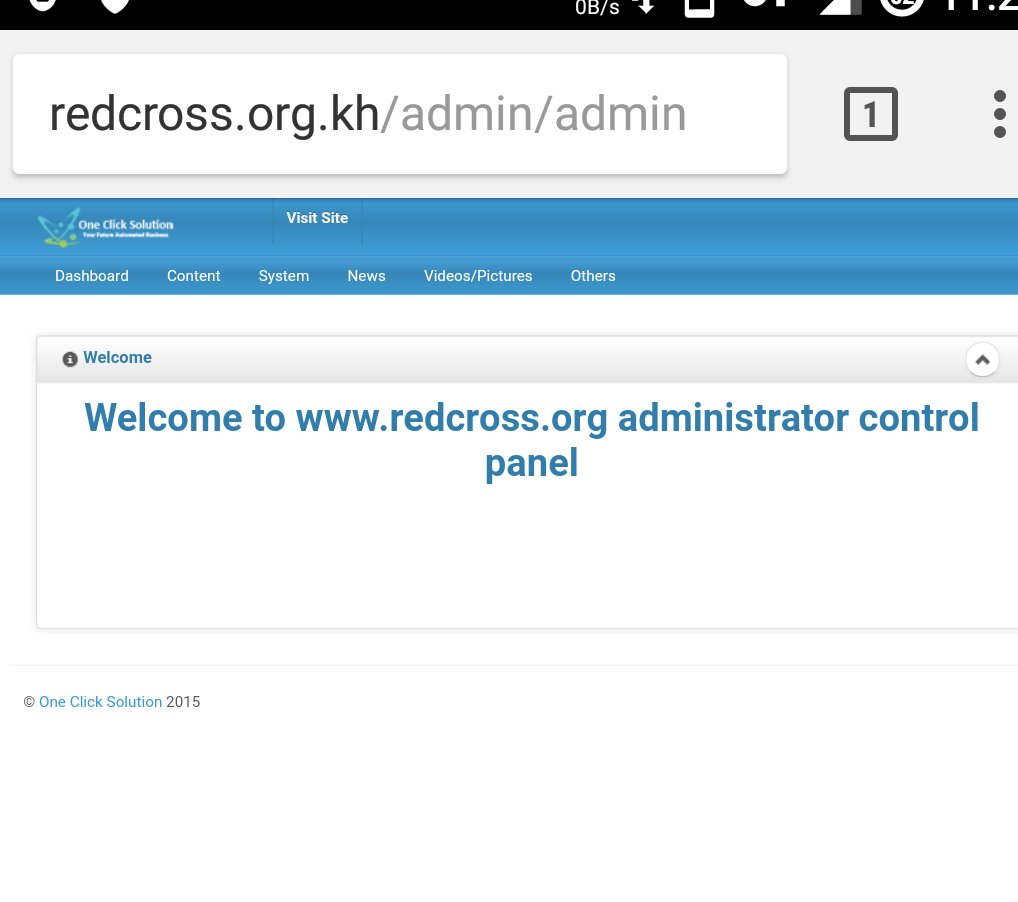Open the Videos/Pictures menu
The height and width of the screenshot is (902, 1018).
tap(477, 275)
